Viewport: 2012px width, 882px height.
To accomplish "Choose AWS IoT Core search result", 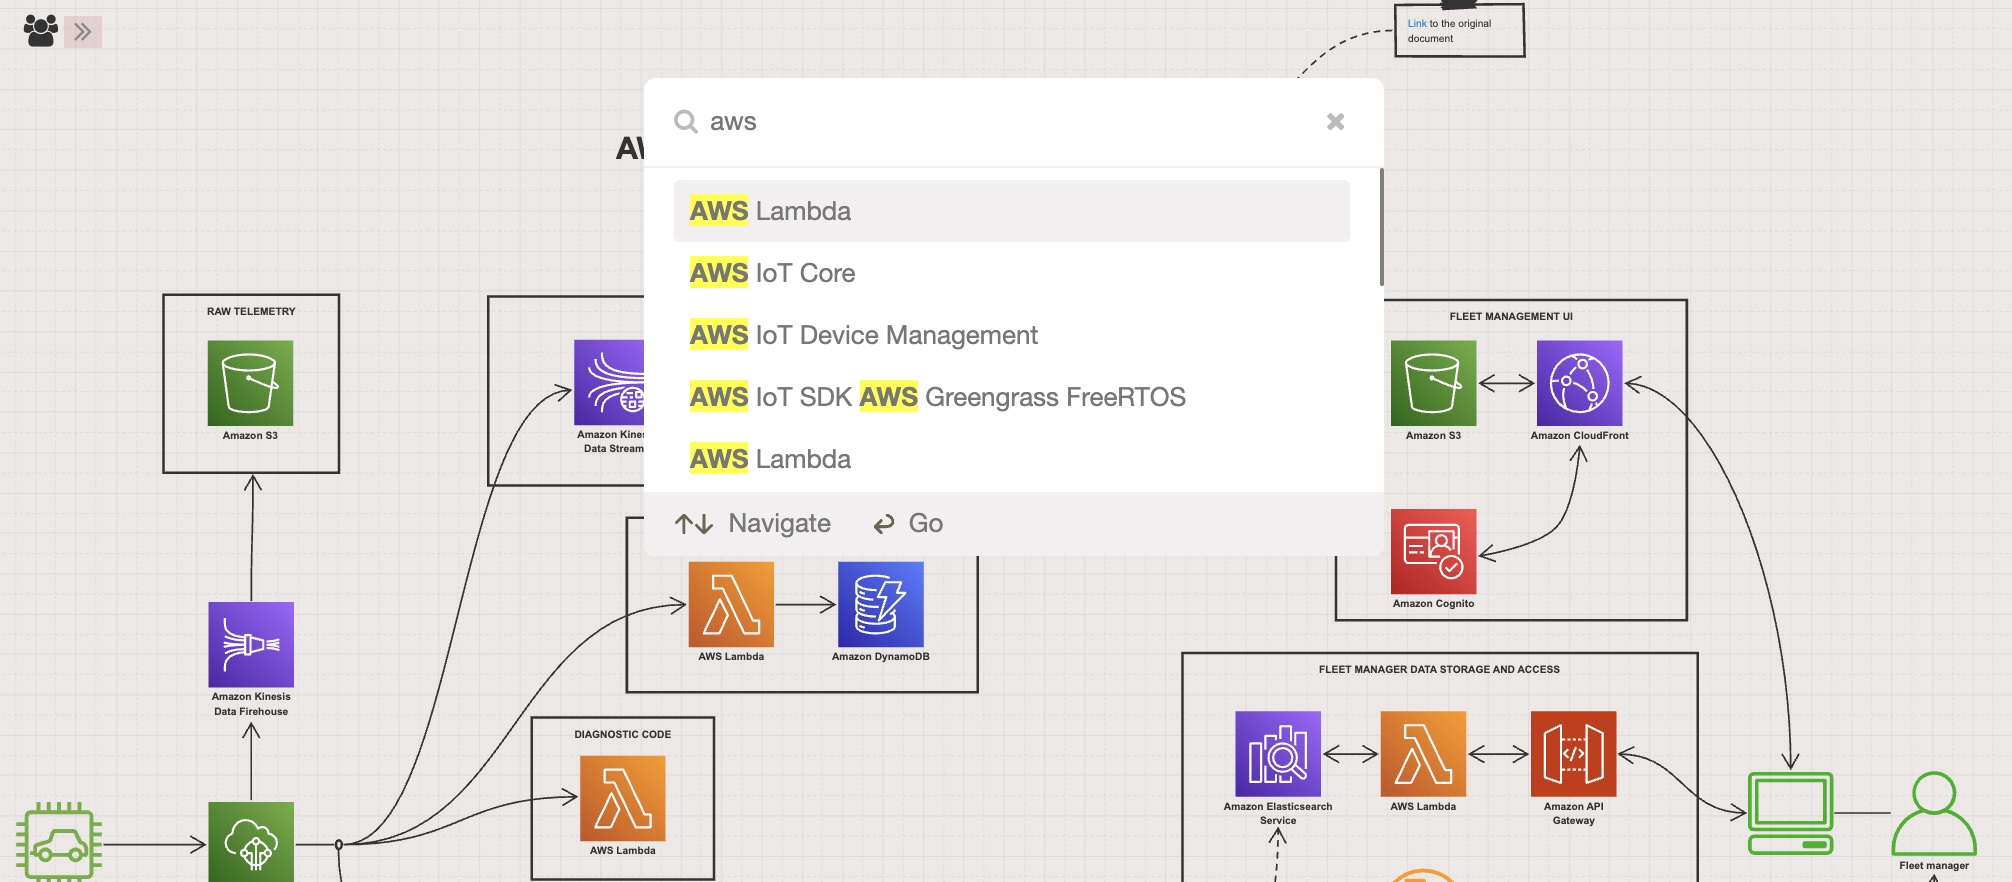I will pos(1011,273).
